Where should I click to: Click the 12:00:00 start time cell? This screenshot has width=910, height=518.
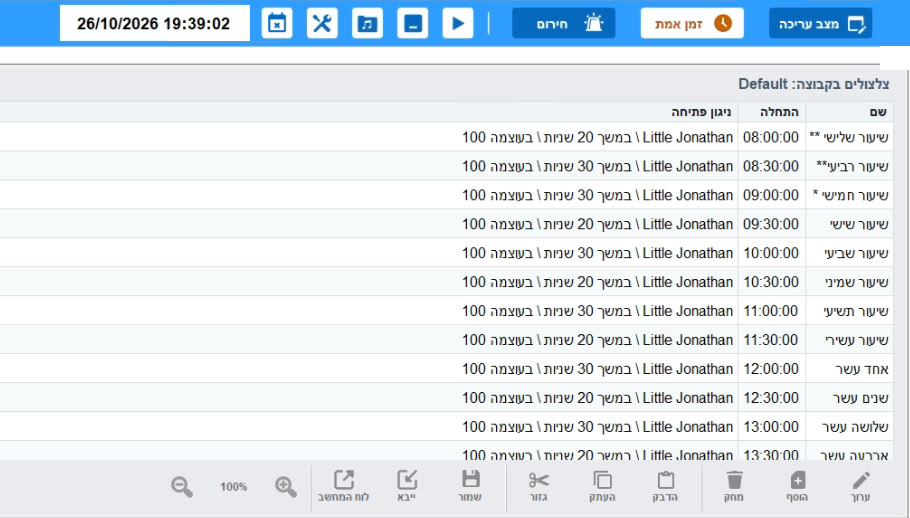pyautogui.click(x=771, y=370)
